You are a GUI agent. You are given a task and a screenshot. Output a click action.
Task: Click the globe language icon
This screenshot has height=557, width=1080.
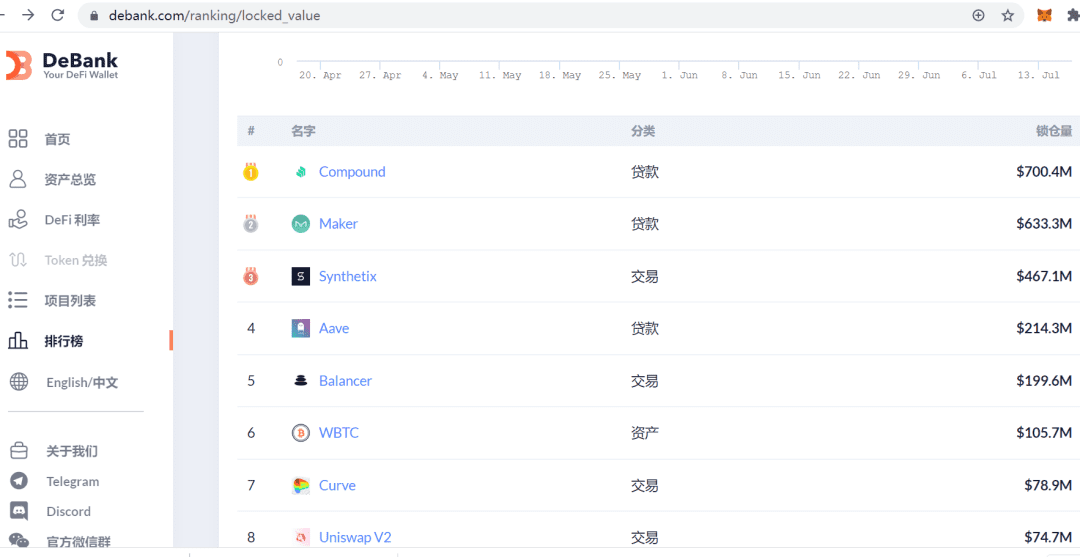point(19,381)
